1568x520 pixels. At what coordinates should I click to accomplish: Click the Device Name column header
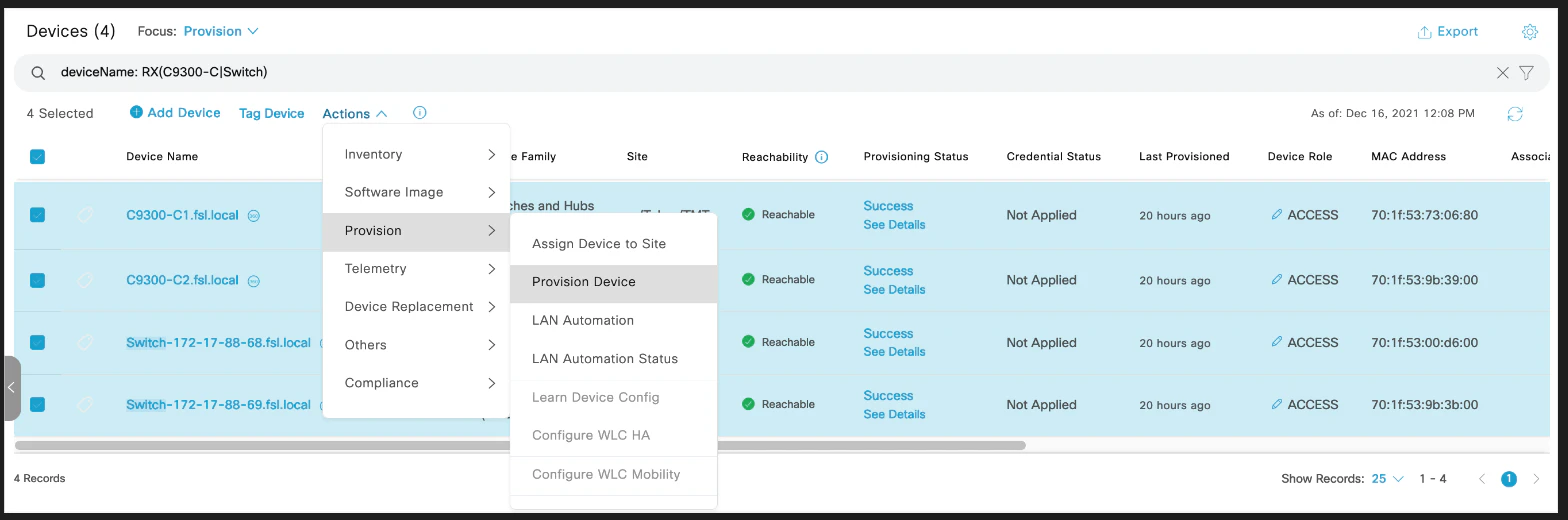pyautogui.click(x=162, y=157)
